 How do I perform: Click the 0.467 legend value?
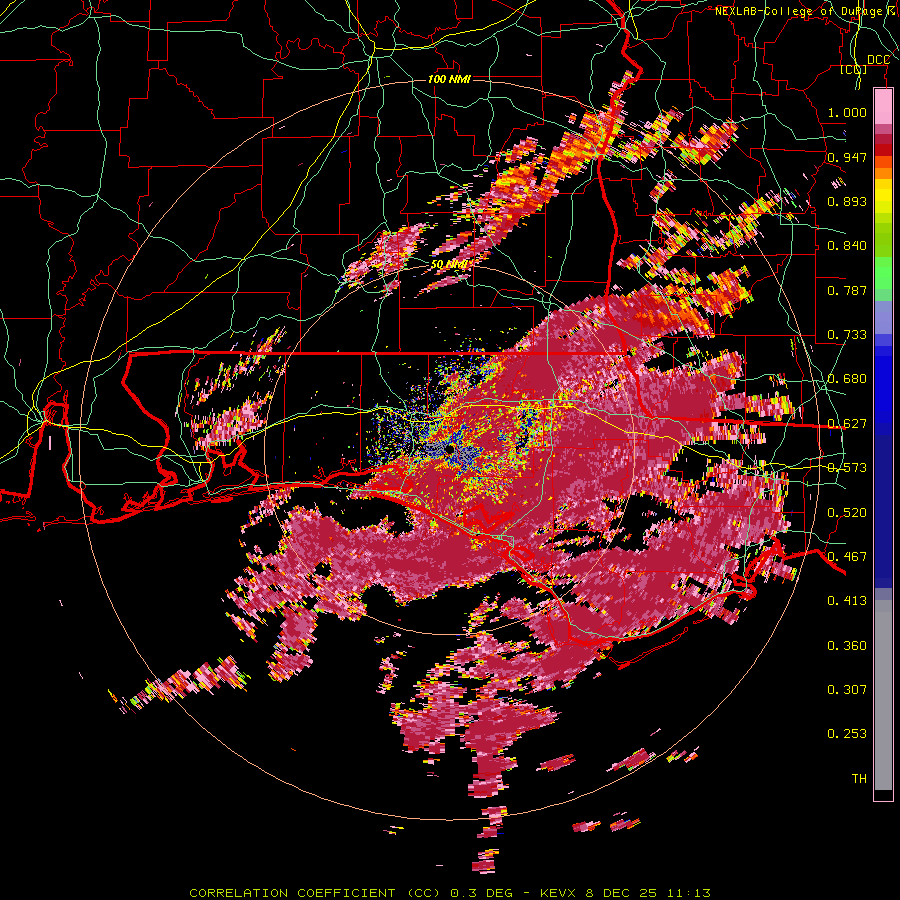[x=847, y=557]
